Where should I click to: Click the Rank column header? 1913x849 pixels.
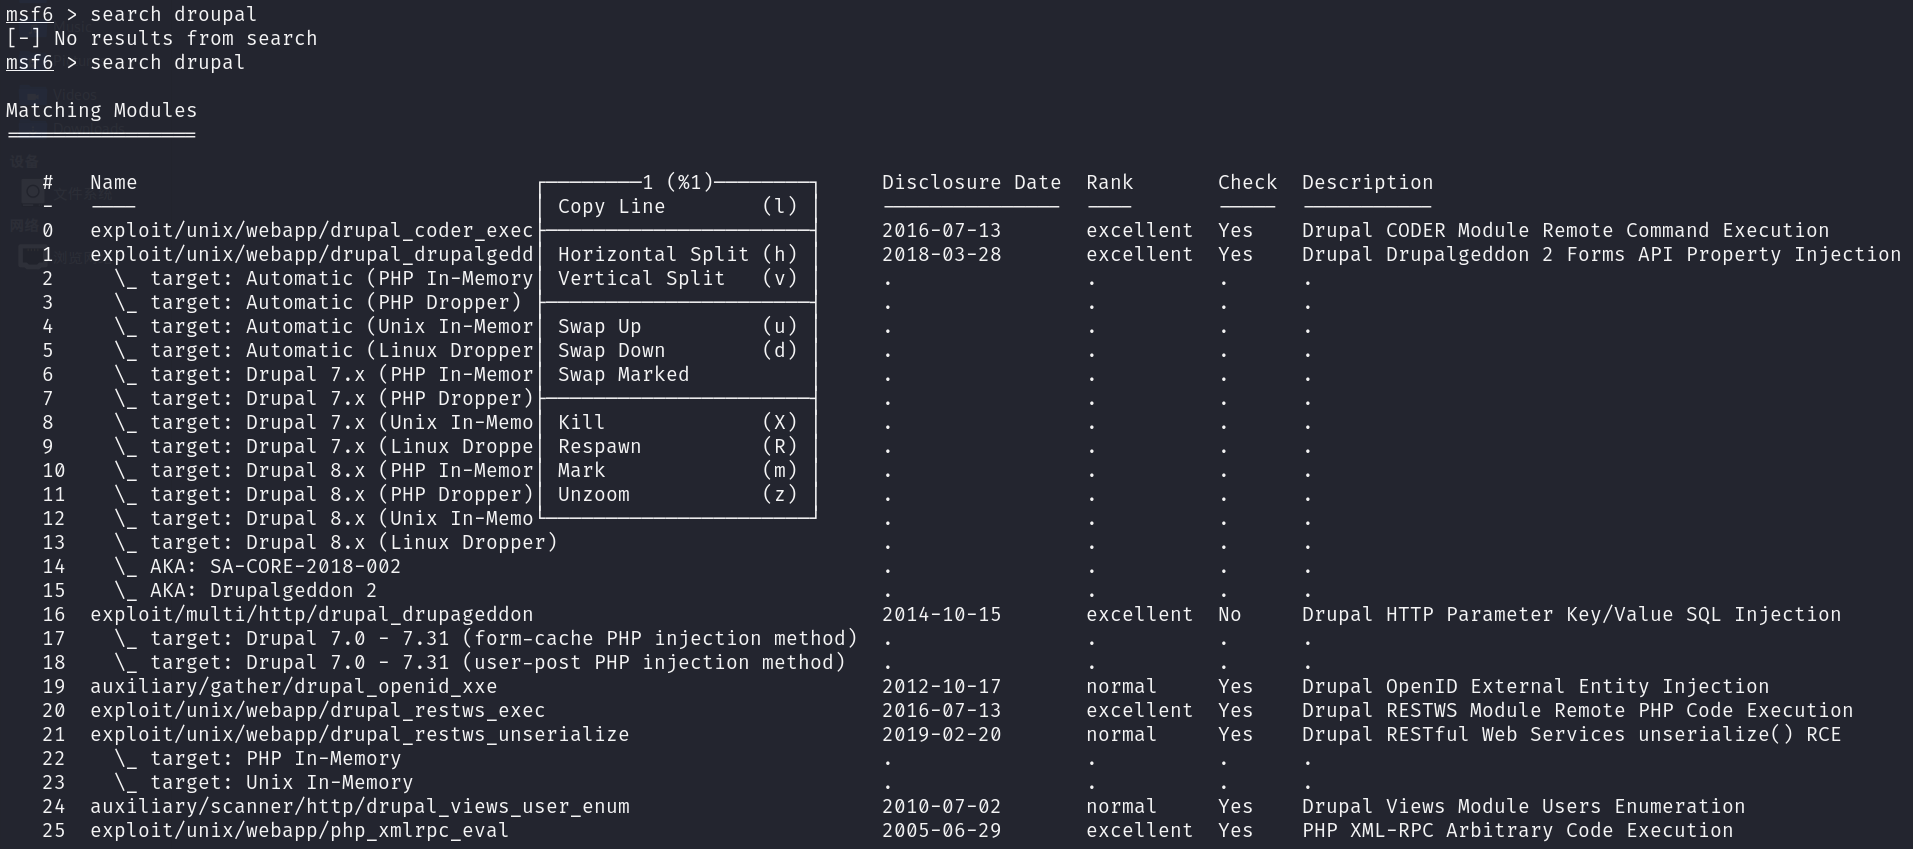pyautogui.click(x=1109, y=182)
